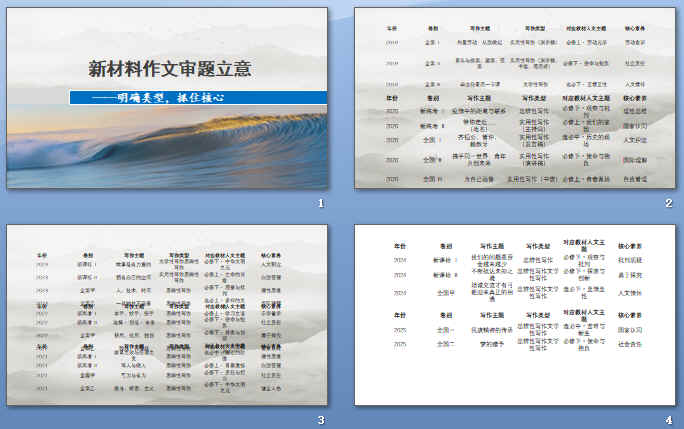Click the 核心素养 header at top of slide 4
This screenshot has width=684, height=429.
pyautogui.click(x=632, y=244)
